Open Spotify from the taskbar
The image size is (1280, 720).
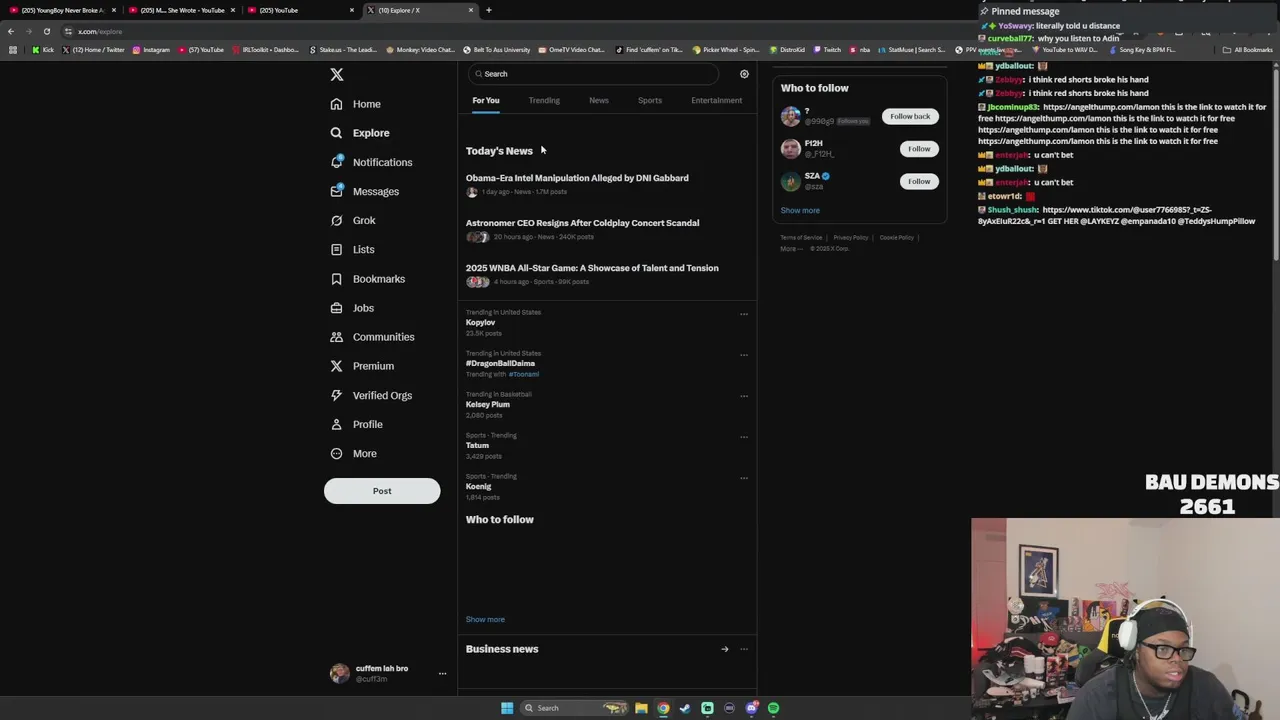pos(773,708)
